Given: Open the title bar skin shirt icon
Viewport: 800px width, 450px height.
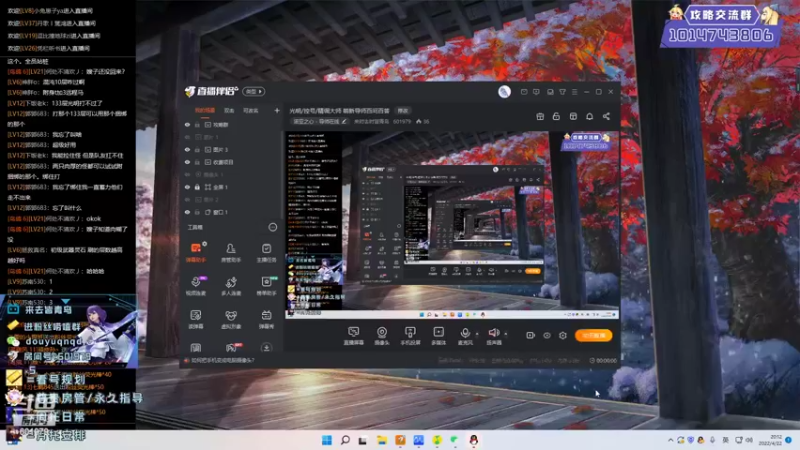Looking at the screenshot, I should (562, 92).
